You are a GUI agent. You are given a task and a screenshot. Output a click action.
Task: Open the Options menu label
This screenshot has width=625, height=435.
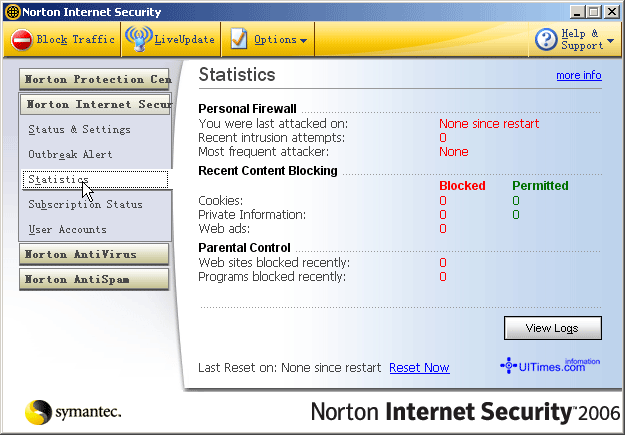coord(275,39)
